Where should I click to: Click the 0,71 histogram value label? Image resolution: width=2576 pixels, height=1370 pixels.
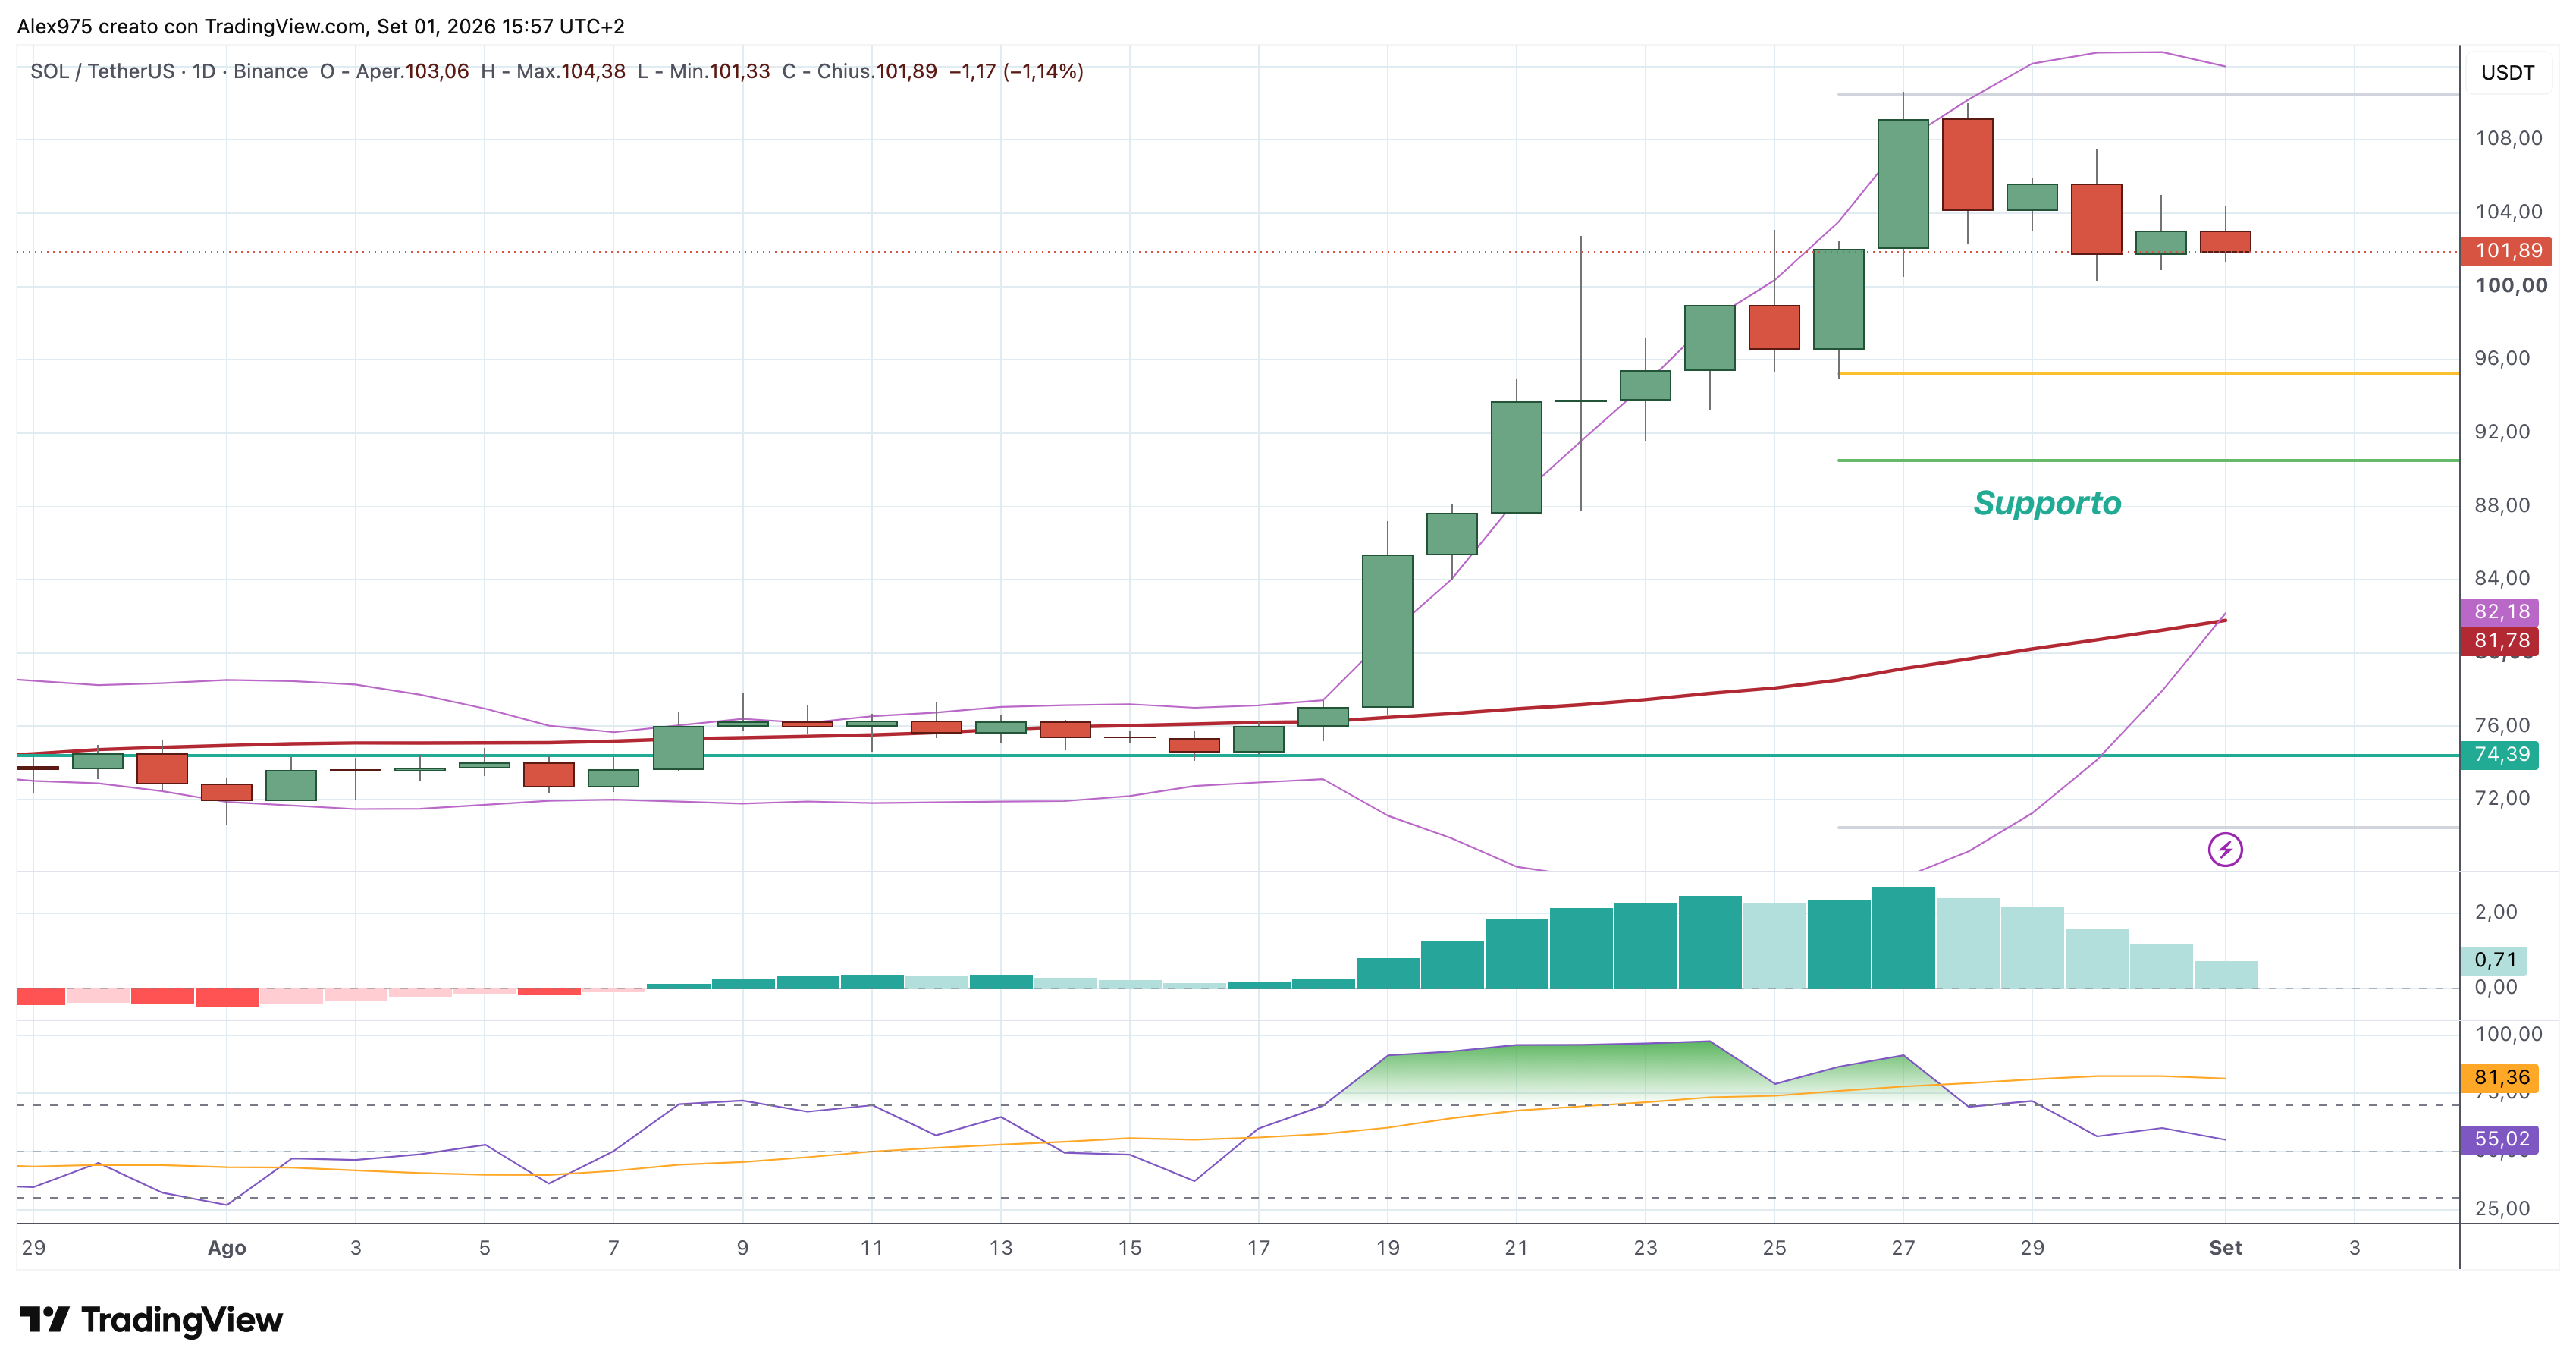2495,961
